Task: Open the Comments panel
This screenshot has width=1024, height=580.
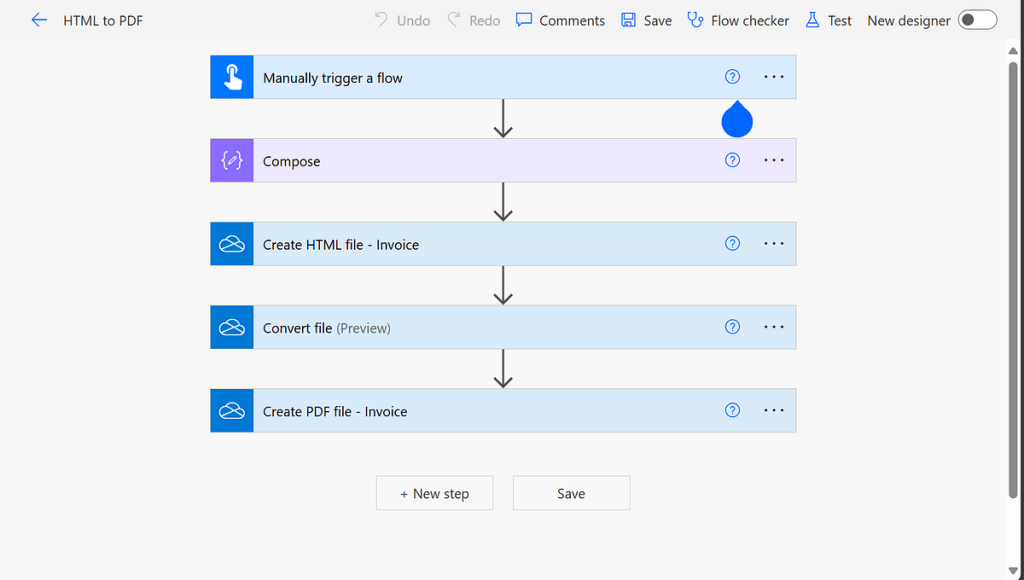Action: coord(560,20)
